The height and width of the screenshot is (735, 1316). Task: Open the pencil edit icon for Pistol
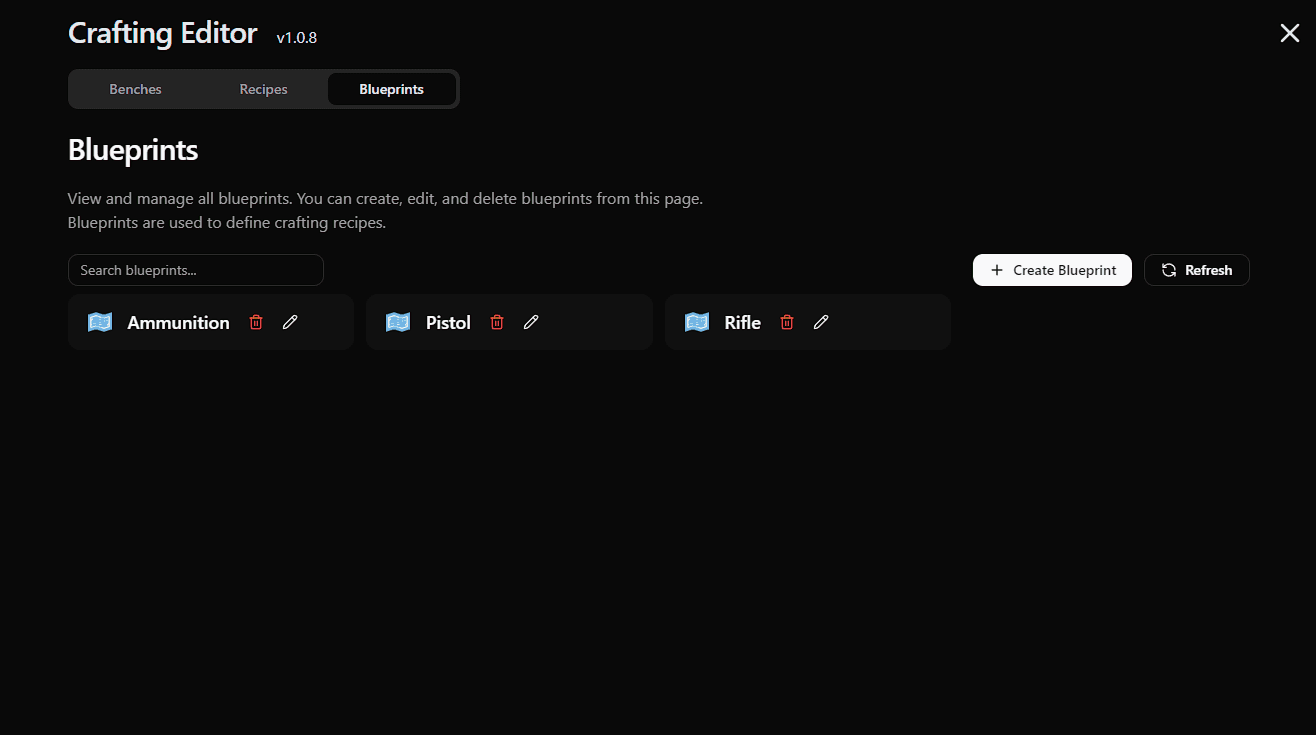530,321
